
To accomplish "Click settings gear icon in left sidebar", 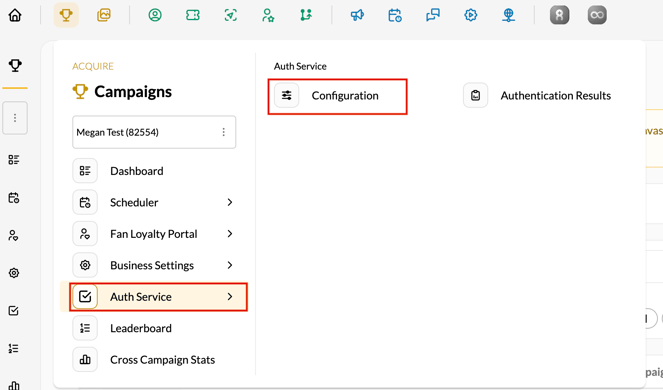I will [14, 273].
